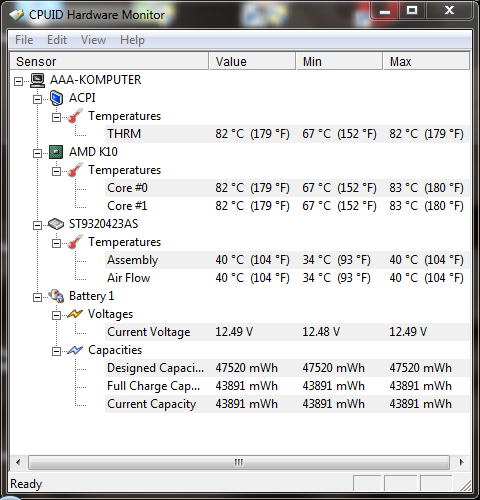
Task: Select the Current Voltage row
Action: [x=287, y=332]
